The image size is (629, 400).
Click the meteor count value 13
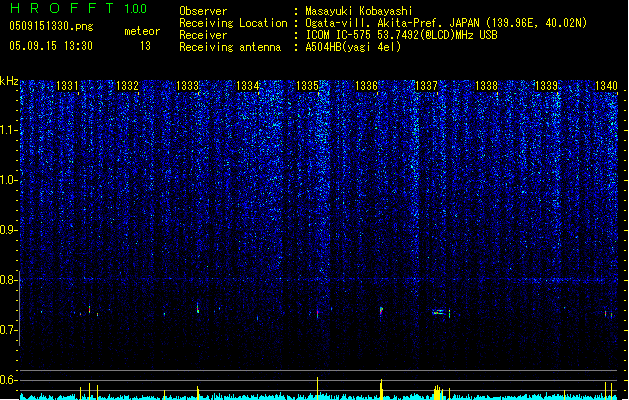(145, 46)
